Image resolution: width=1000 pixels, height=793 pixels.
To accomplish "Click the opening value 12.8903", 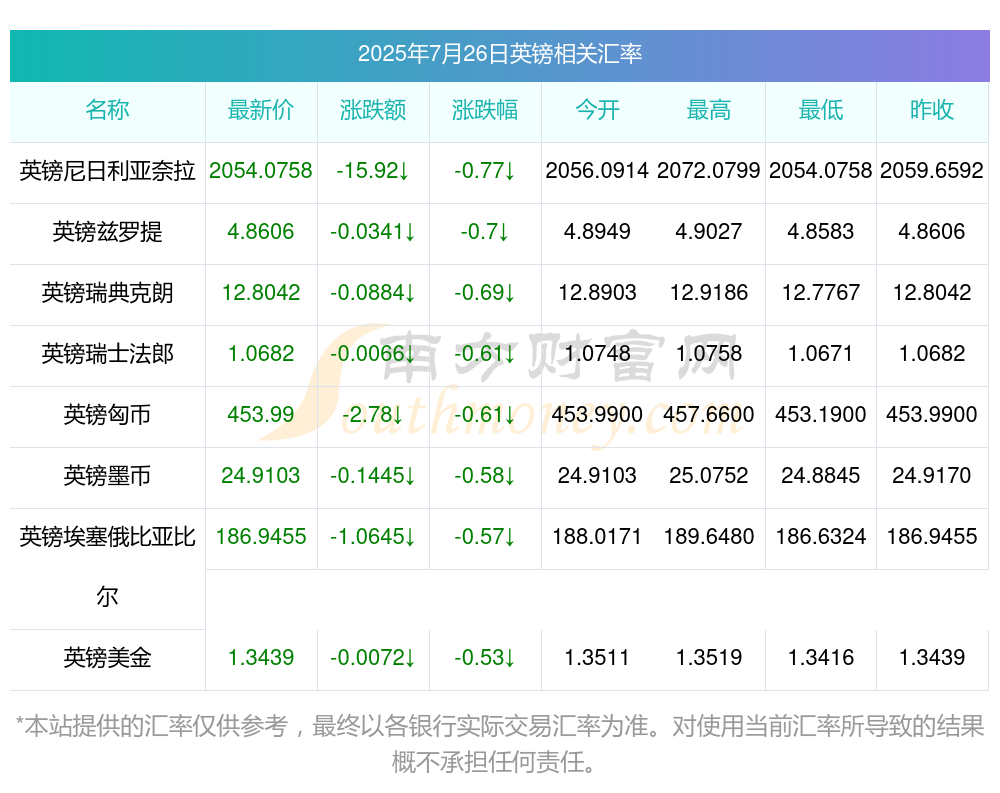I will (x=597, y=293).
